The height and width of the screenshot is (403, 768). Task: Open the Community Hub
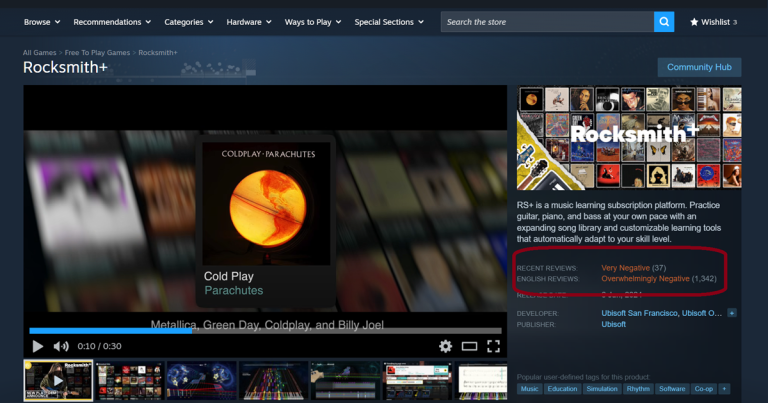[699, 67]
